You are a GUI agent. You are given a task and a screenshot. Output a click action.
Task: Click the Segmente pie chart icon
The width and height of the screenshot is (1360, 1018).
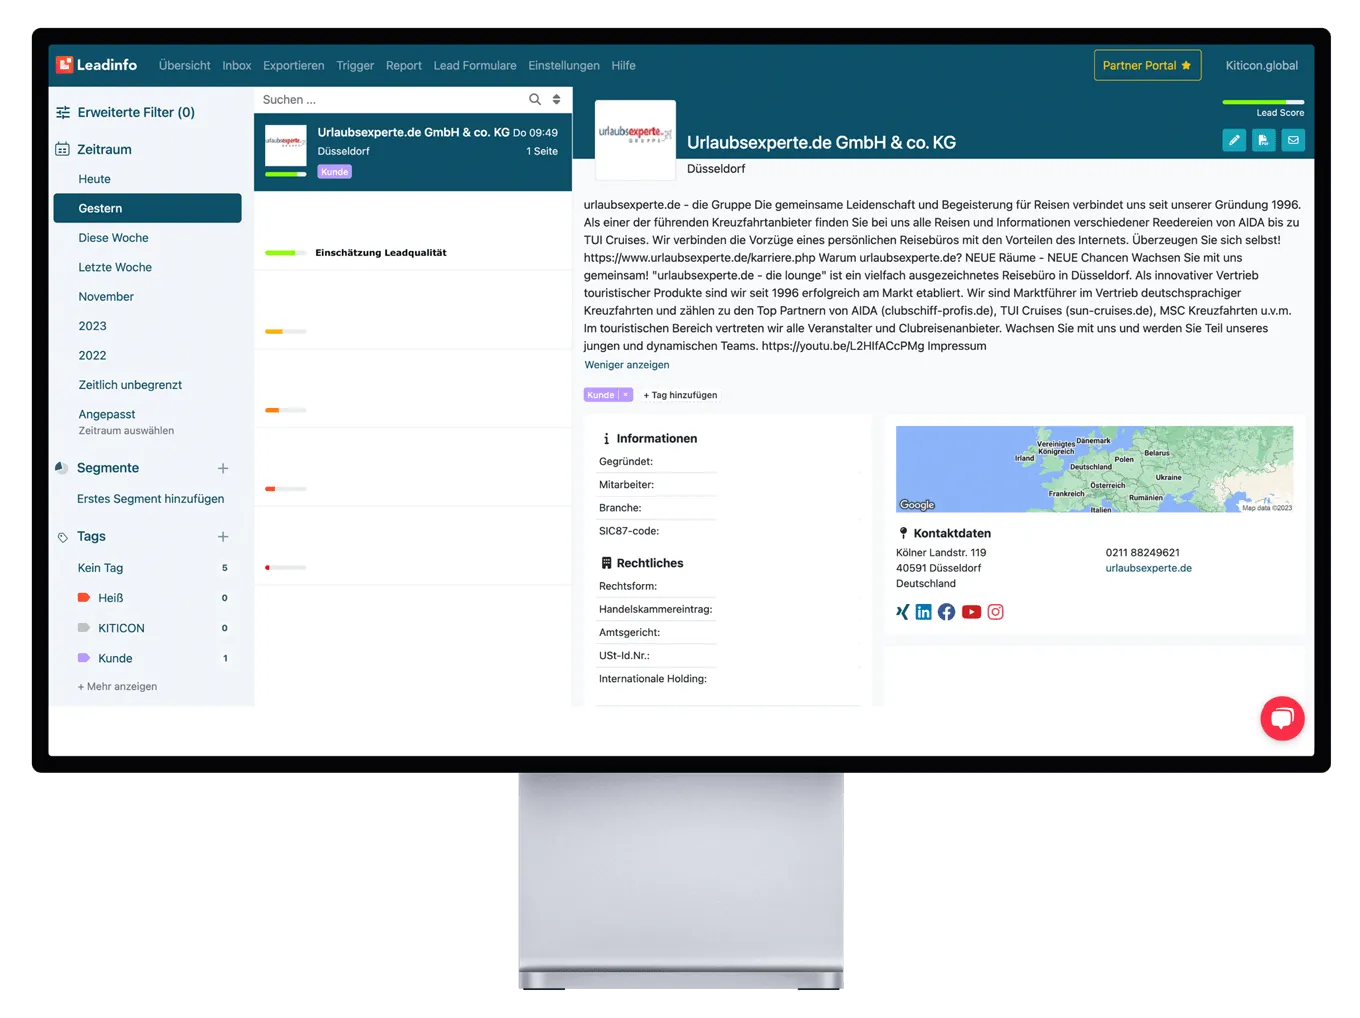click(61, 467)
